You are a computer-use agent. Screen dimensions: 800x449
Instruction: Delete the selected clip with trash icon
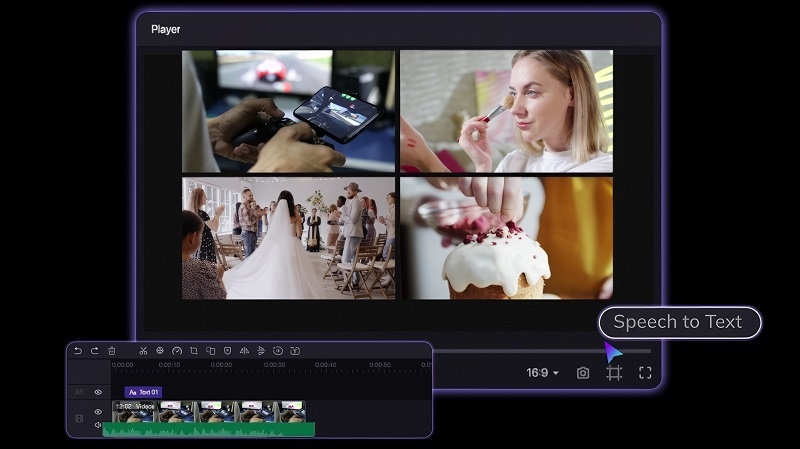(x=112, y=351)
